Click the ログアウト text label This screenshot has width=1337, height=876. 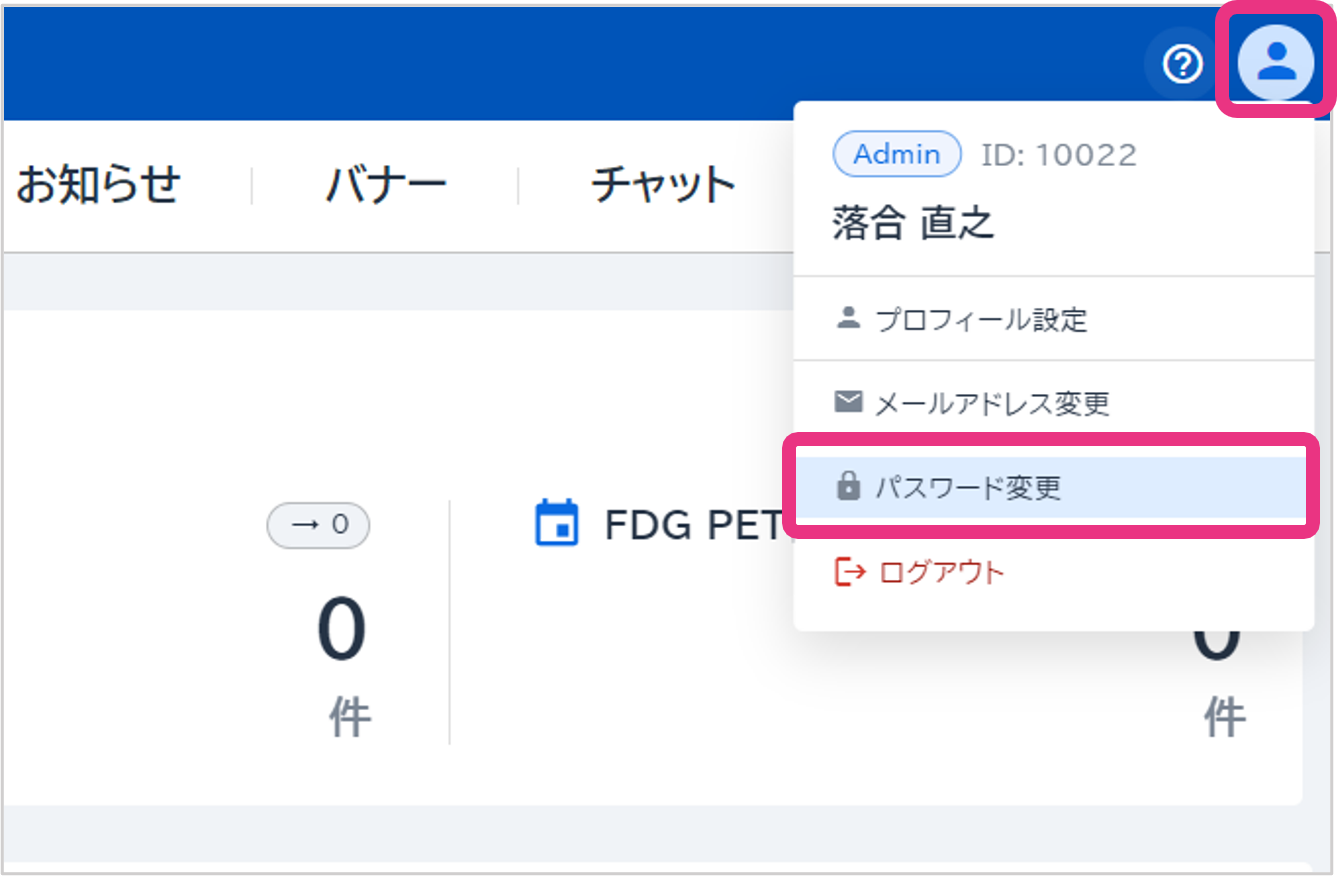point(941,573)
